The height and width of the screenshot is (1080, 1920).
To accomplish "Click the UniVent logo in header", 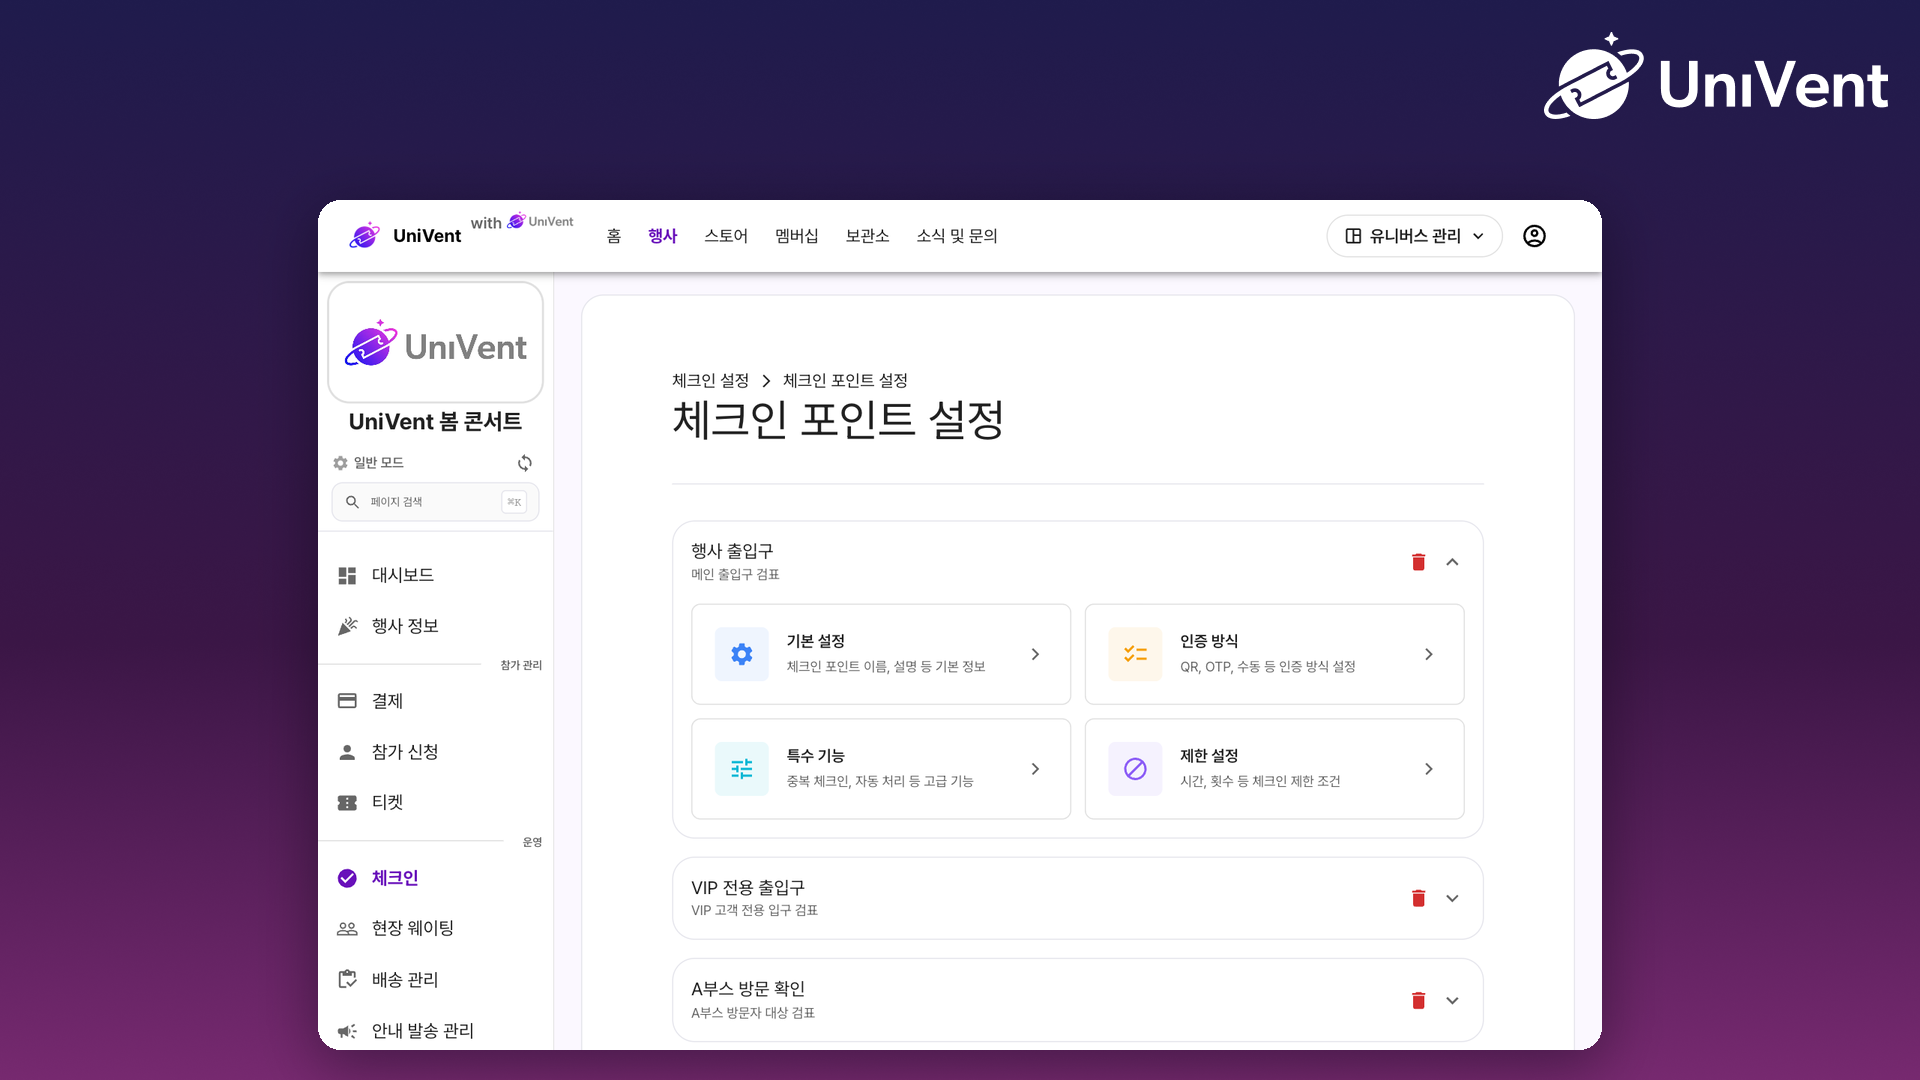I will click(405, 236).
